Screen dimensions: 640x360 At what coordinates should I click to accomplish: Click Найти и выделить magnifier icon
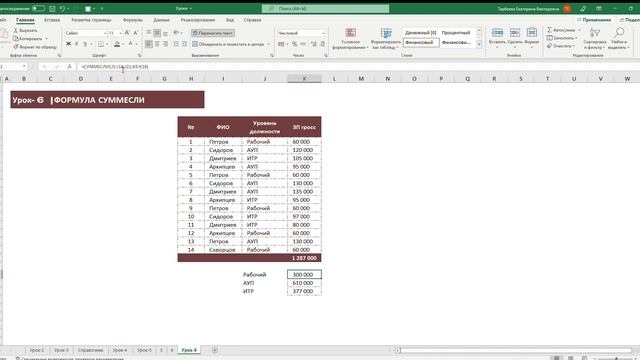(619, 33)
